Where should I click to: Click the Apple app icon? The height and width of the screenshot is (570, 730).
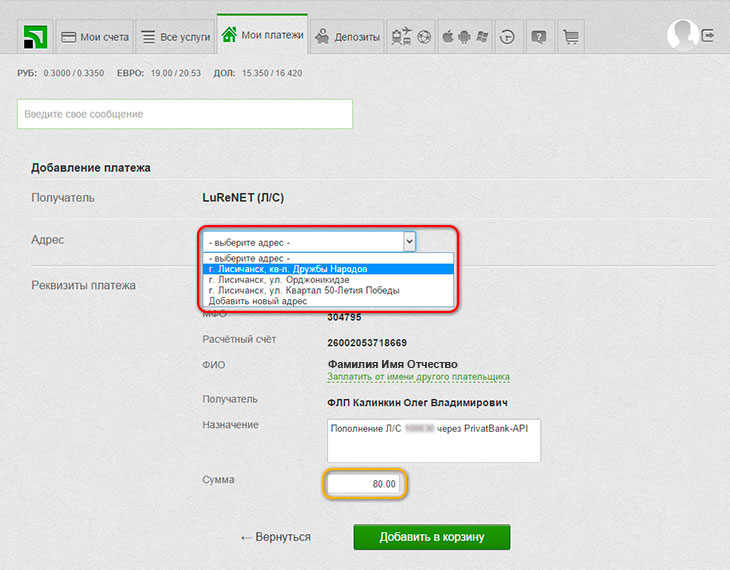point(448,36)
